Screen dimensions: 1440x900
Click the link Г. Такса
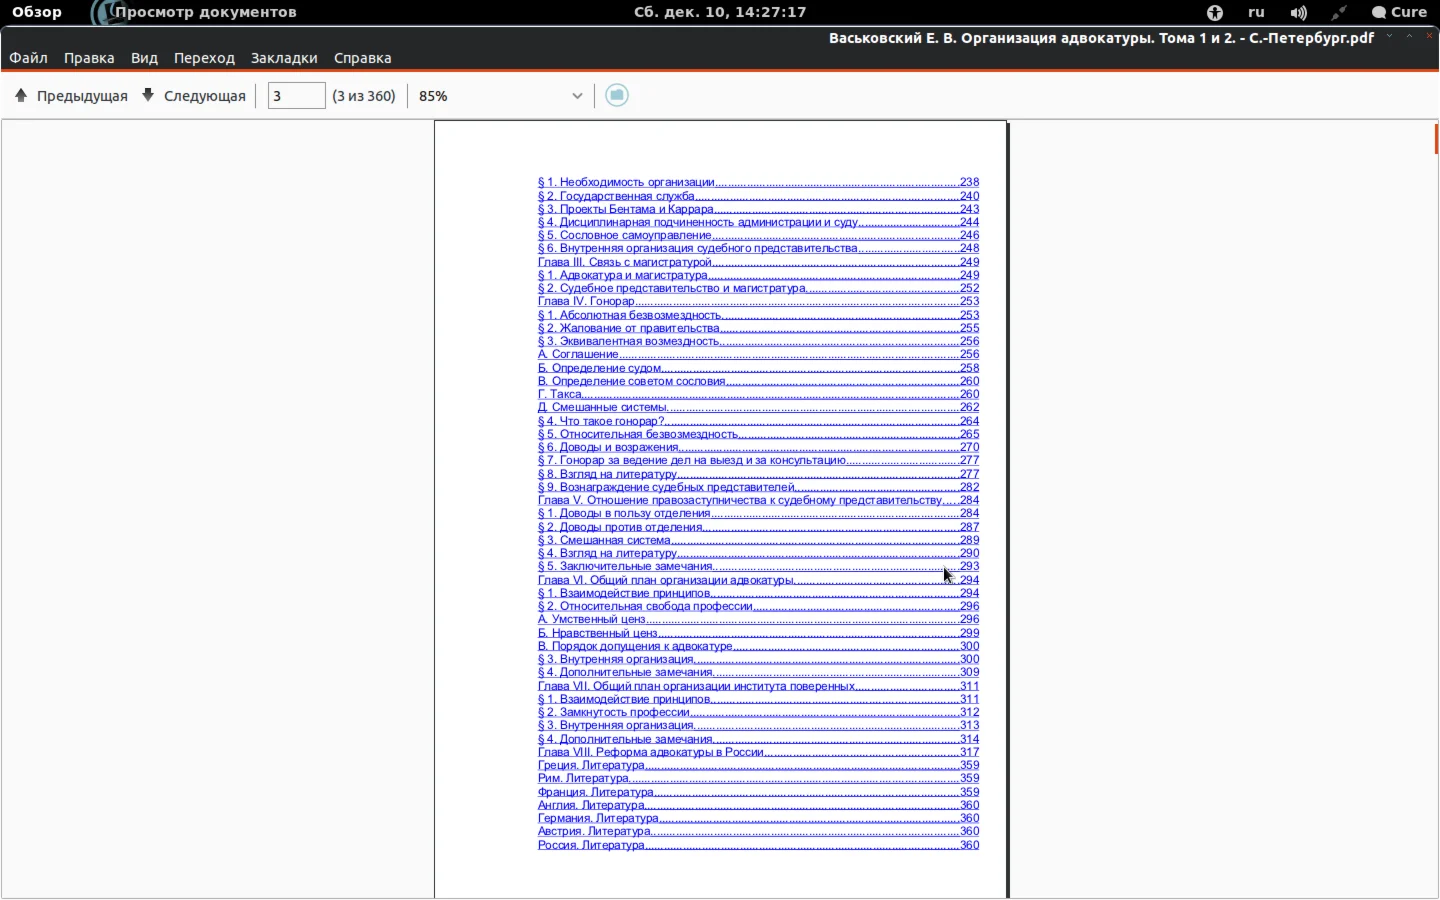point(560,394)
